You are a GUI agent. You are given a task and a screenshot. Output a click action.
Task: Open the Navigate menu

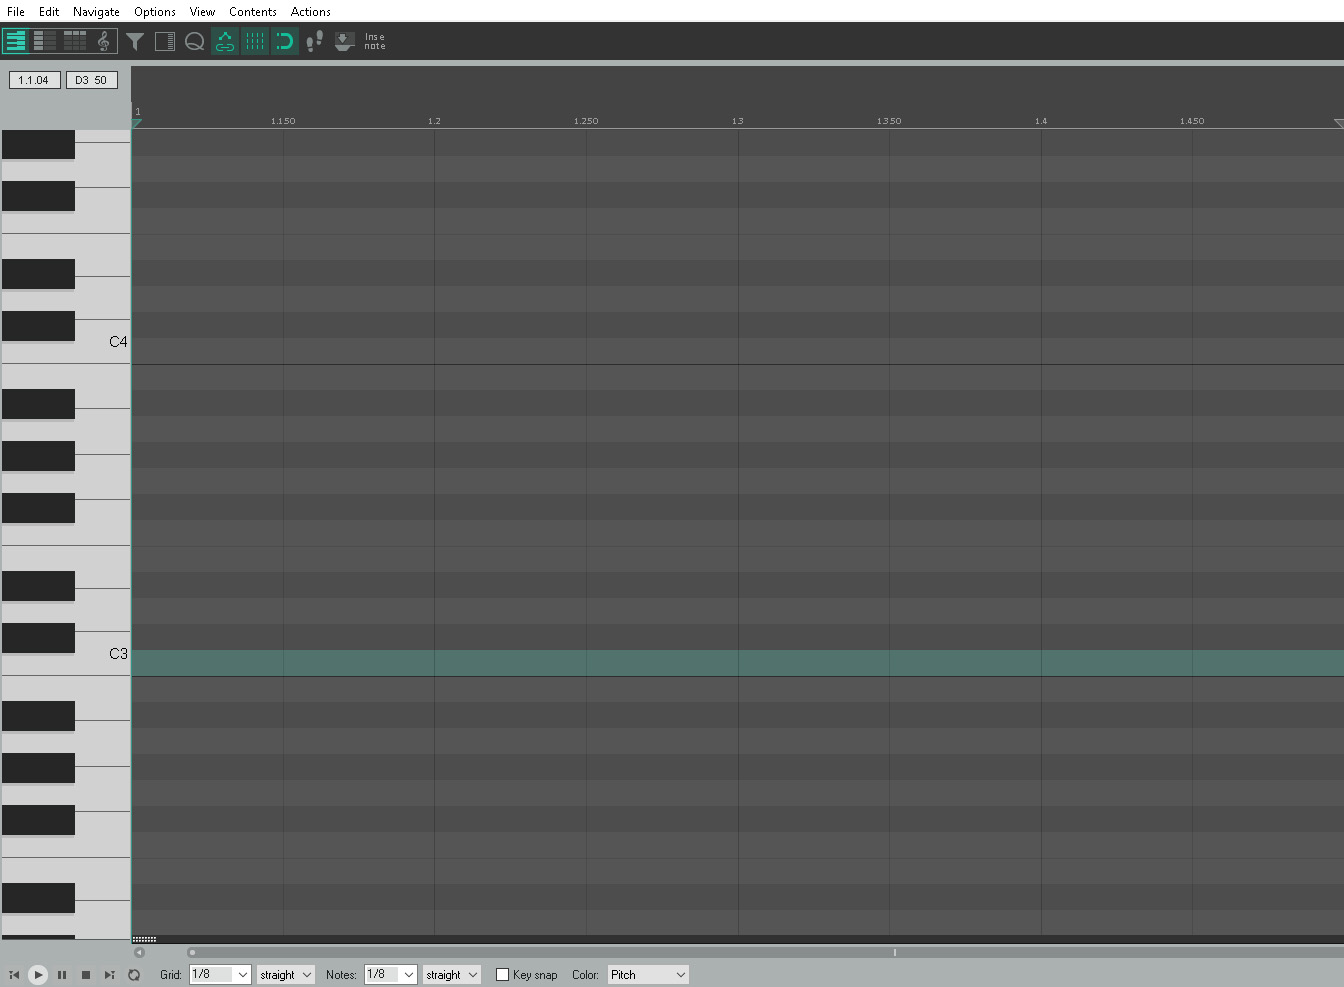[96, 12]
